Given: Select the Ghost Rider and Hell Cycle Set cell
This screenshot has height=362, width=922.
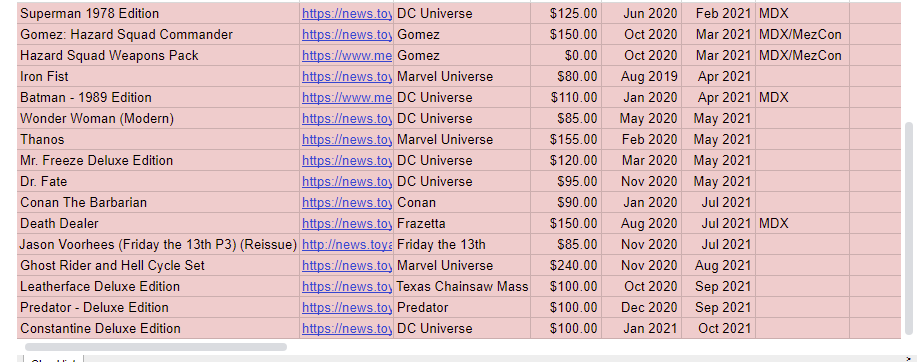Looking at the screenshot, I should (x=158, y=266).
